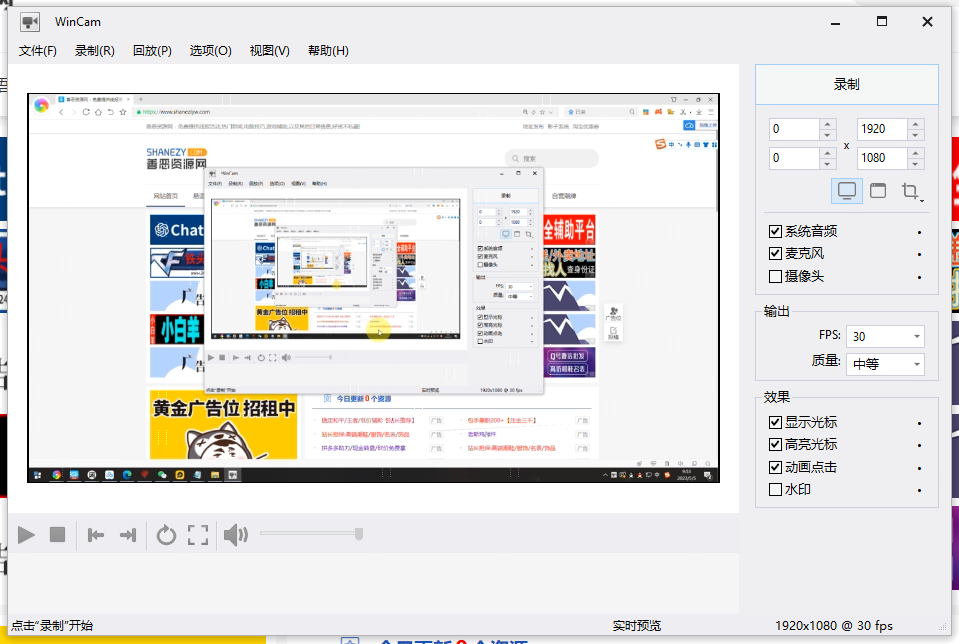The image size is (959, 644).
Task: Open the FPS dropdown
Action: tap(885, 336)
